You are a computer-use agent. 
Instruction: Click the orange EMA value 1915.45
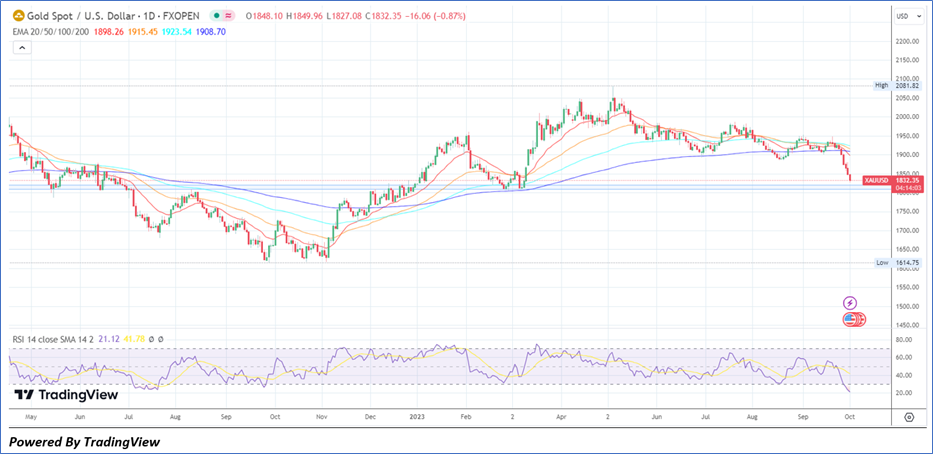(x=143, y=32)
